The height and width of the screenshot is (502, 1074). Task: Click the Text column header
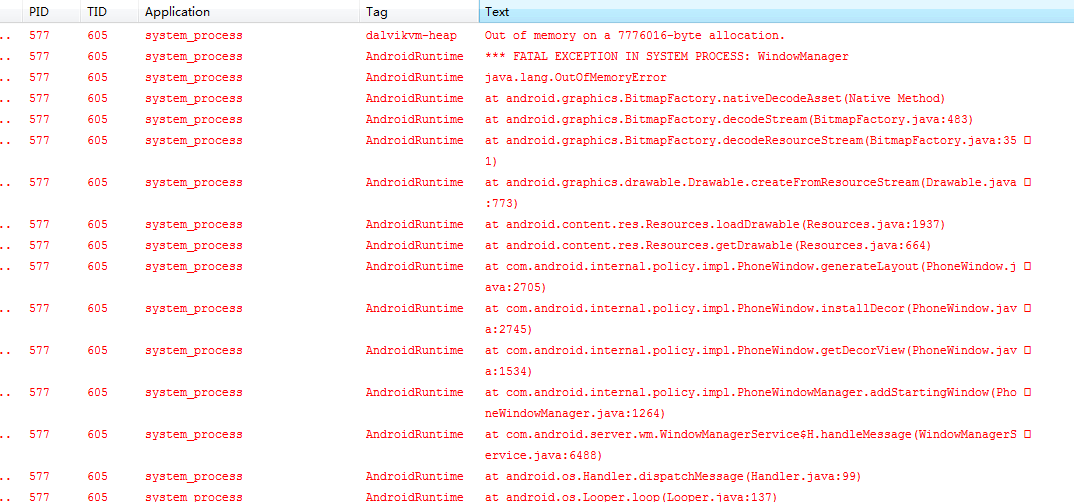click(777, 12)
